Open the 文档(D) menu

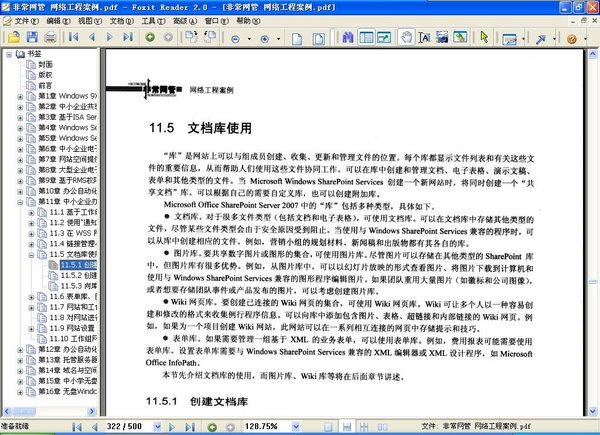122,21
